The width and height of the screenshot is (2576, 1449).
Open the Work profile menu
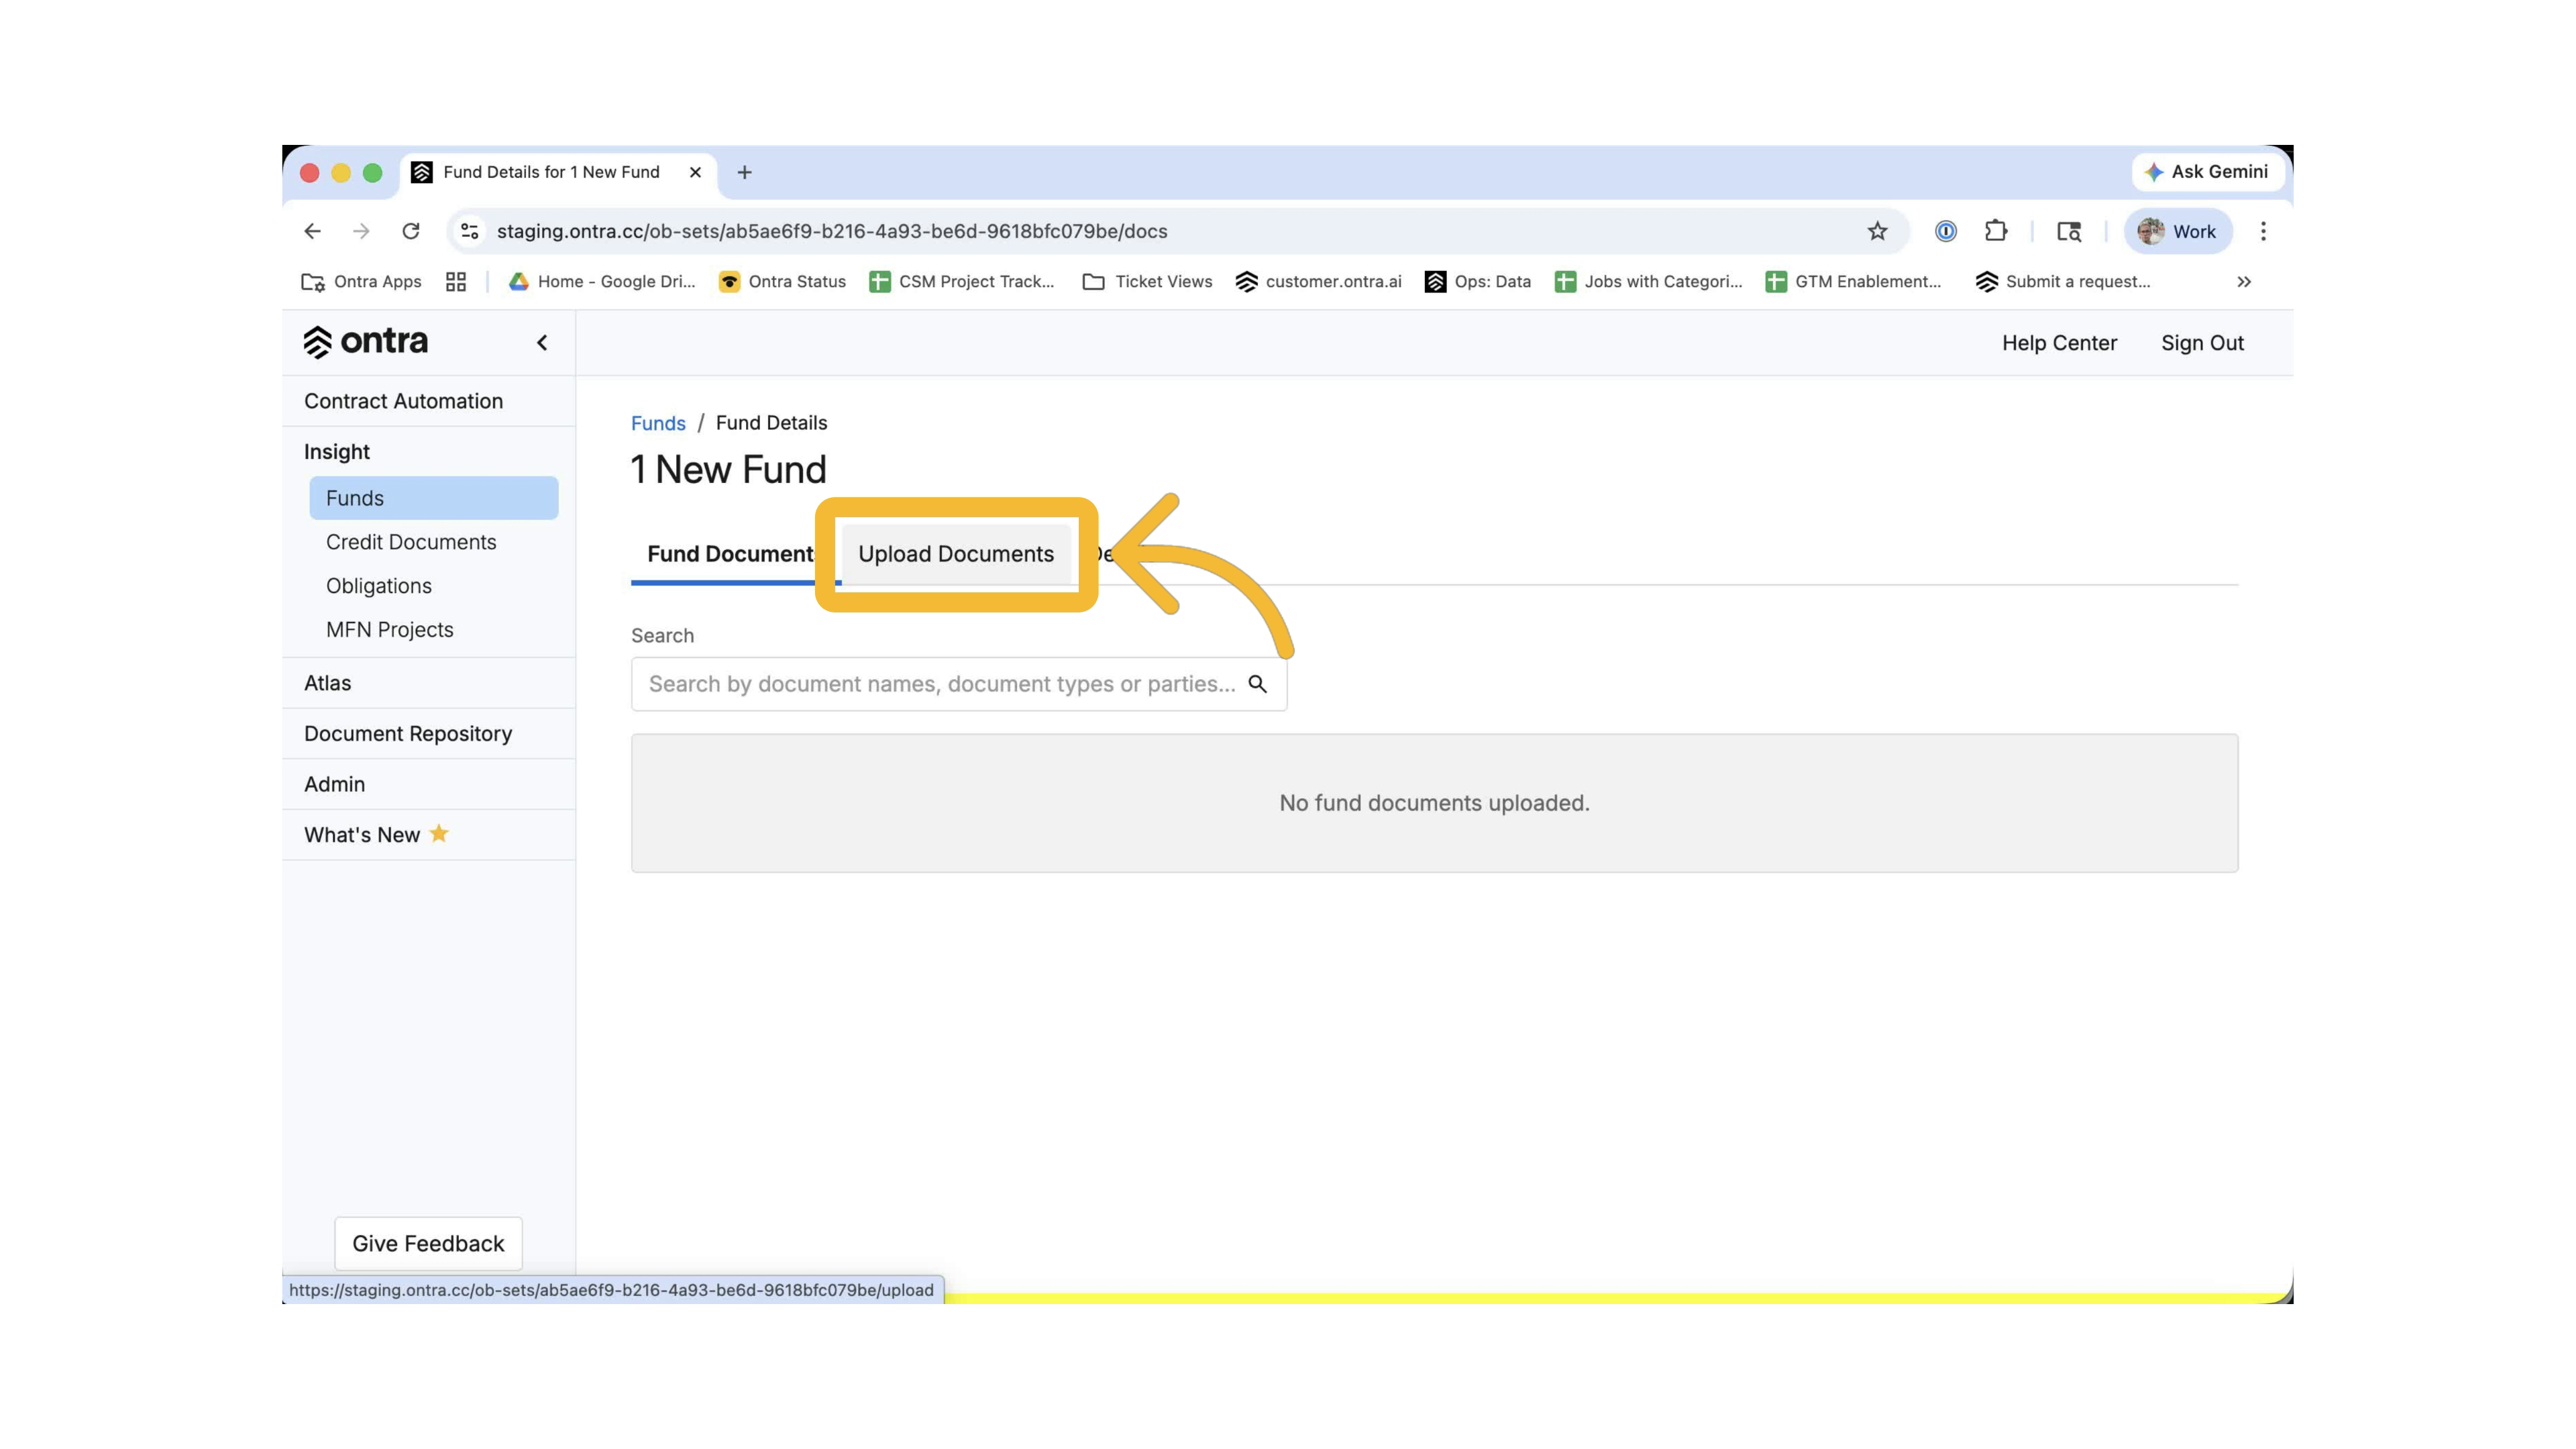2178,231
